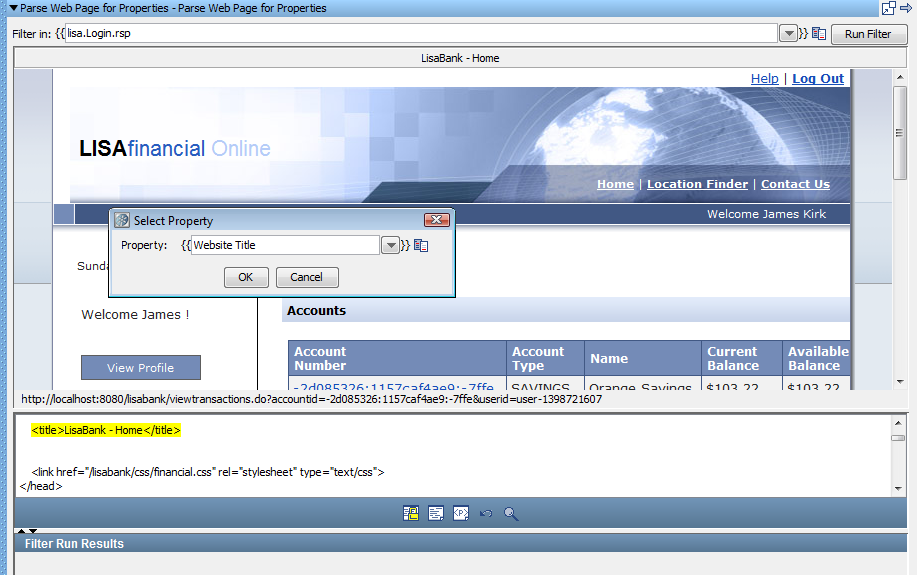Click the right arrow icon at top right
Viewport: 918px width, 575px height.
pyautogui.click(x=906, y=8)
